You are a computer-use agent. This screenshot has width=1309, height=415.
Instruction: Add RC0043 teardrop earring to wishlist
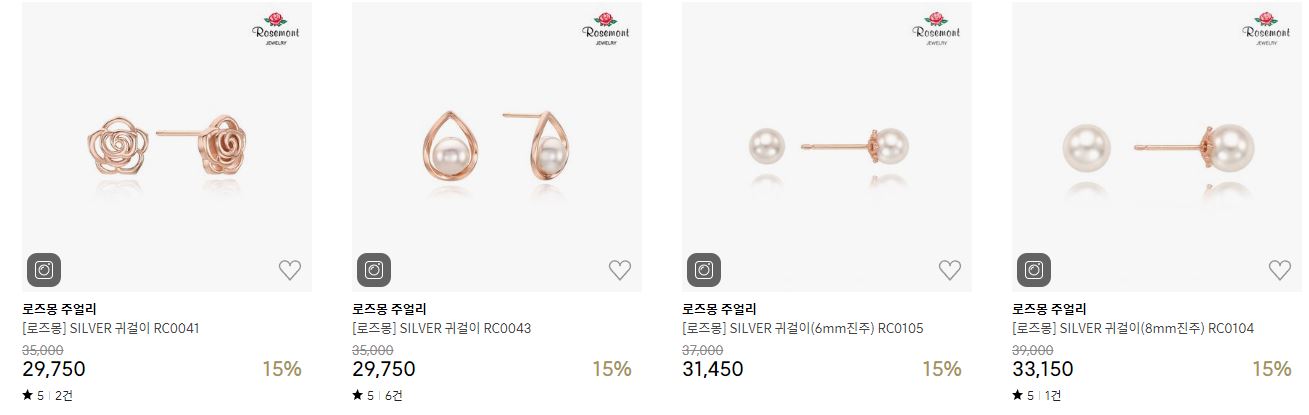coord(620,270)
